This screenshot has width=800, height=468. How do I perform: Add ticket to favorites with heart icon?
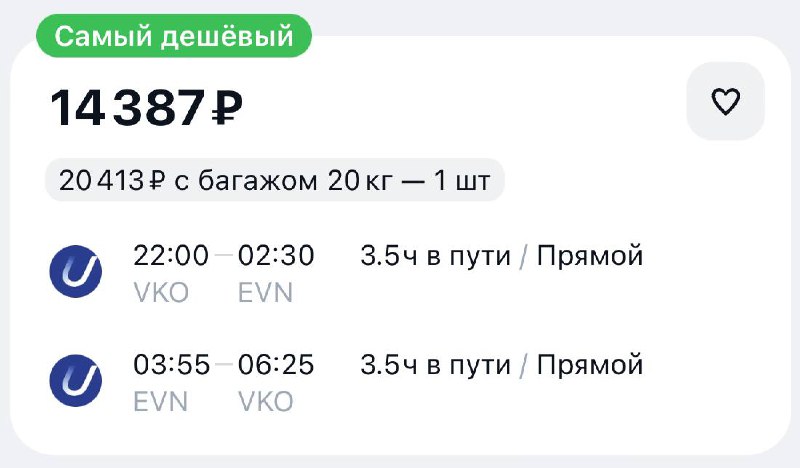(x=725, y=102)
